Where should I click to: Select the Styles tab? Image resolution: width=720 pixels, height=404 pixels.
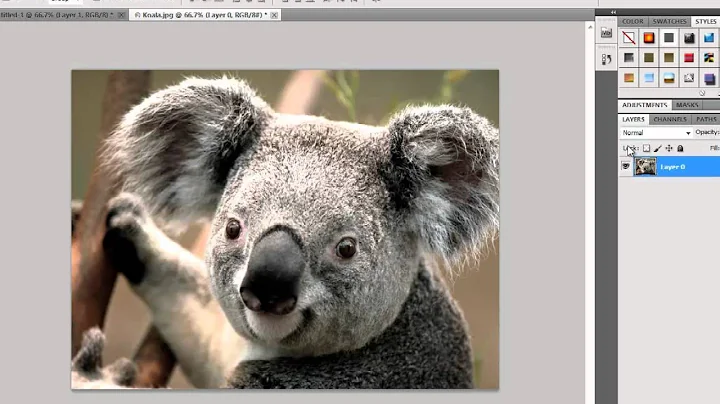point(705,22)
